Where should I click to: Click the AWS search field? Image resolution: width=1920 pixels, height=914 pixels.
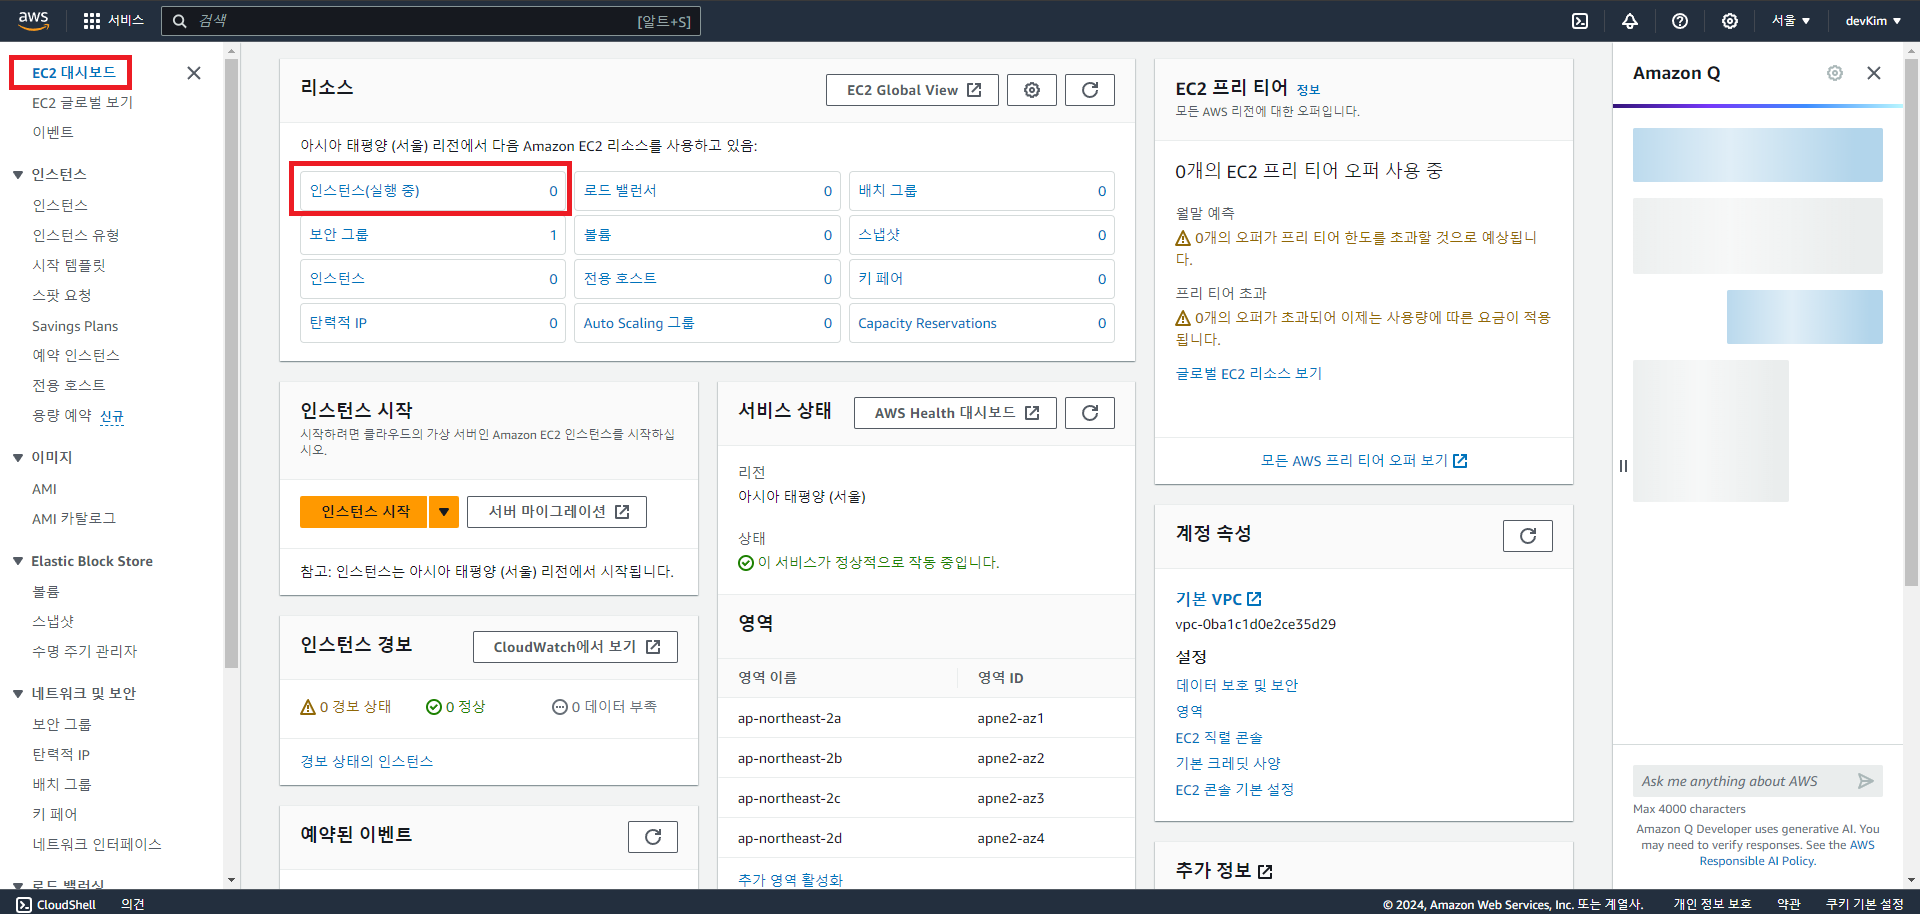click(x=431, y=21)
